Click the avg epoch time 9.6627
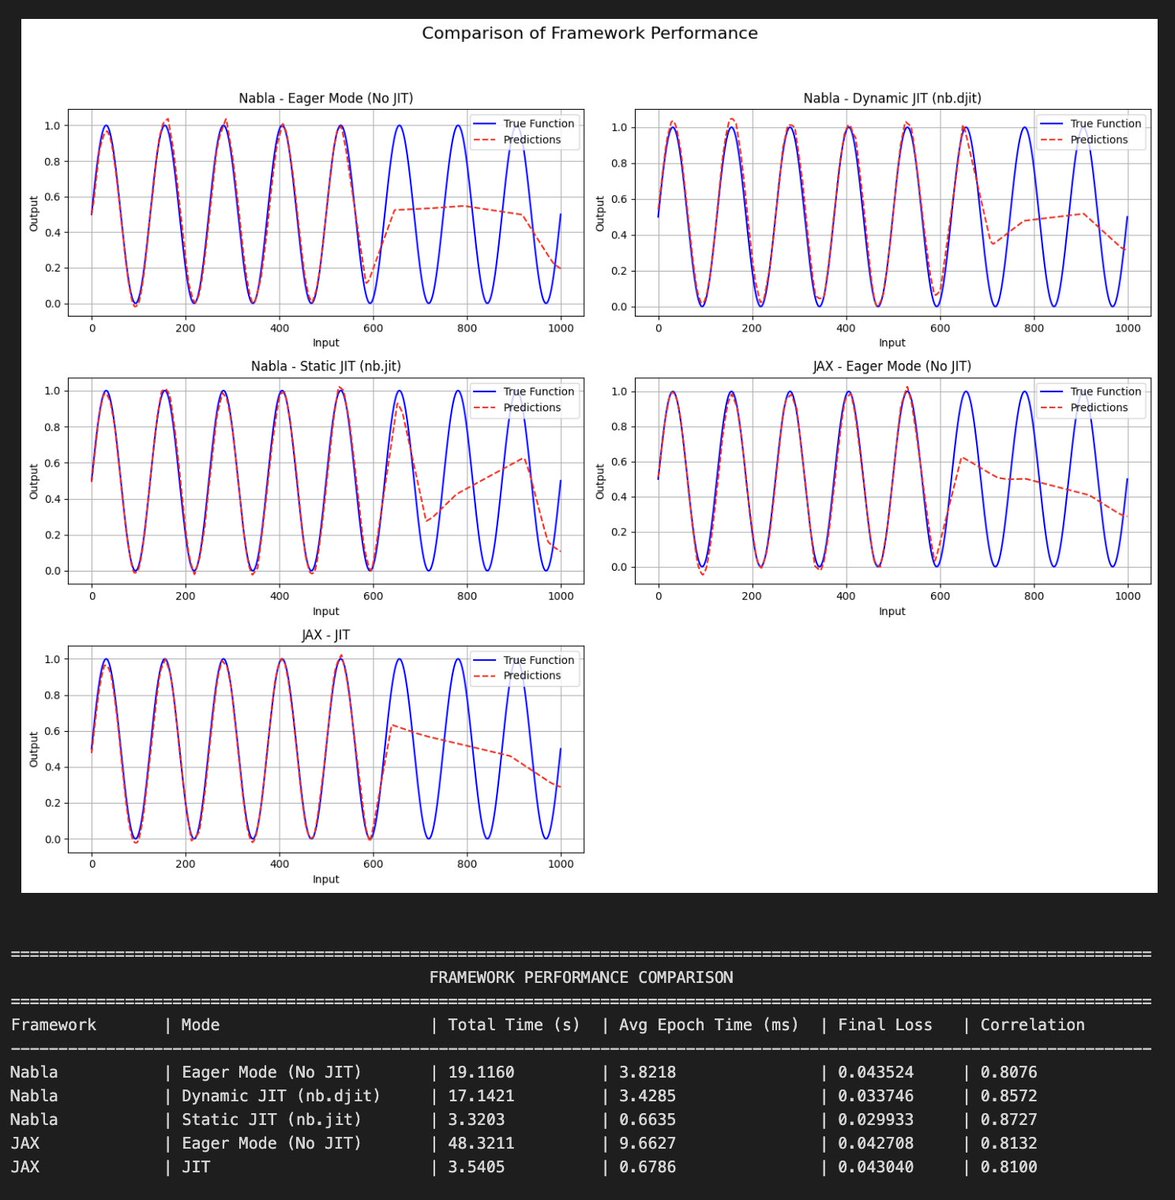 coord(647,1143)
